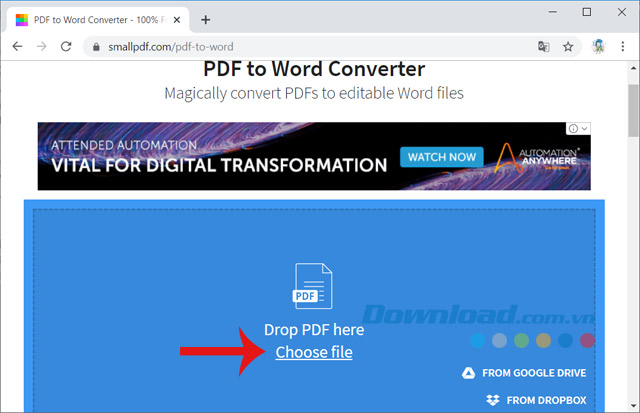
Task: Click the Google Translate icon in address bar
Action: click(x=543, y=46)
